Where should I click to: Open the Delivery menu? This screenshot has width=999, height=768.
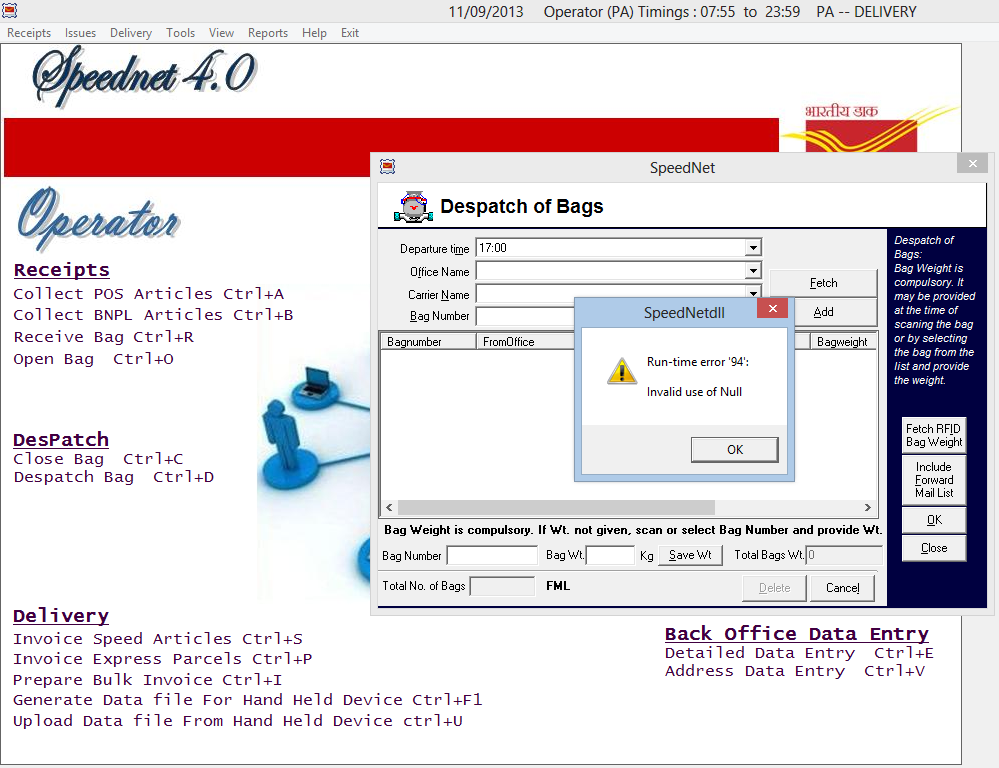[131, 33]
